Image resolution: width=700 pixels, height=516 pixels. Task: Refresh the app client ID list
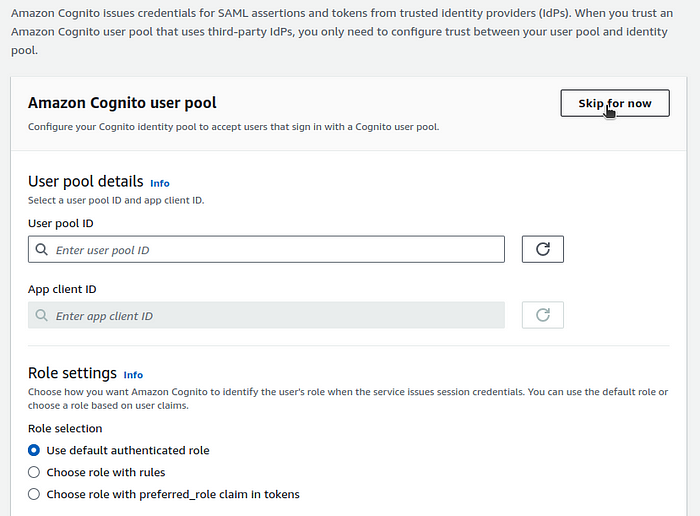point(543,316)
